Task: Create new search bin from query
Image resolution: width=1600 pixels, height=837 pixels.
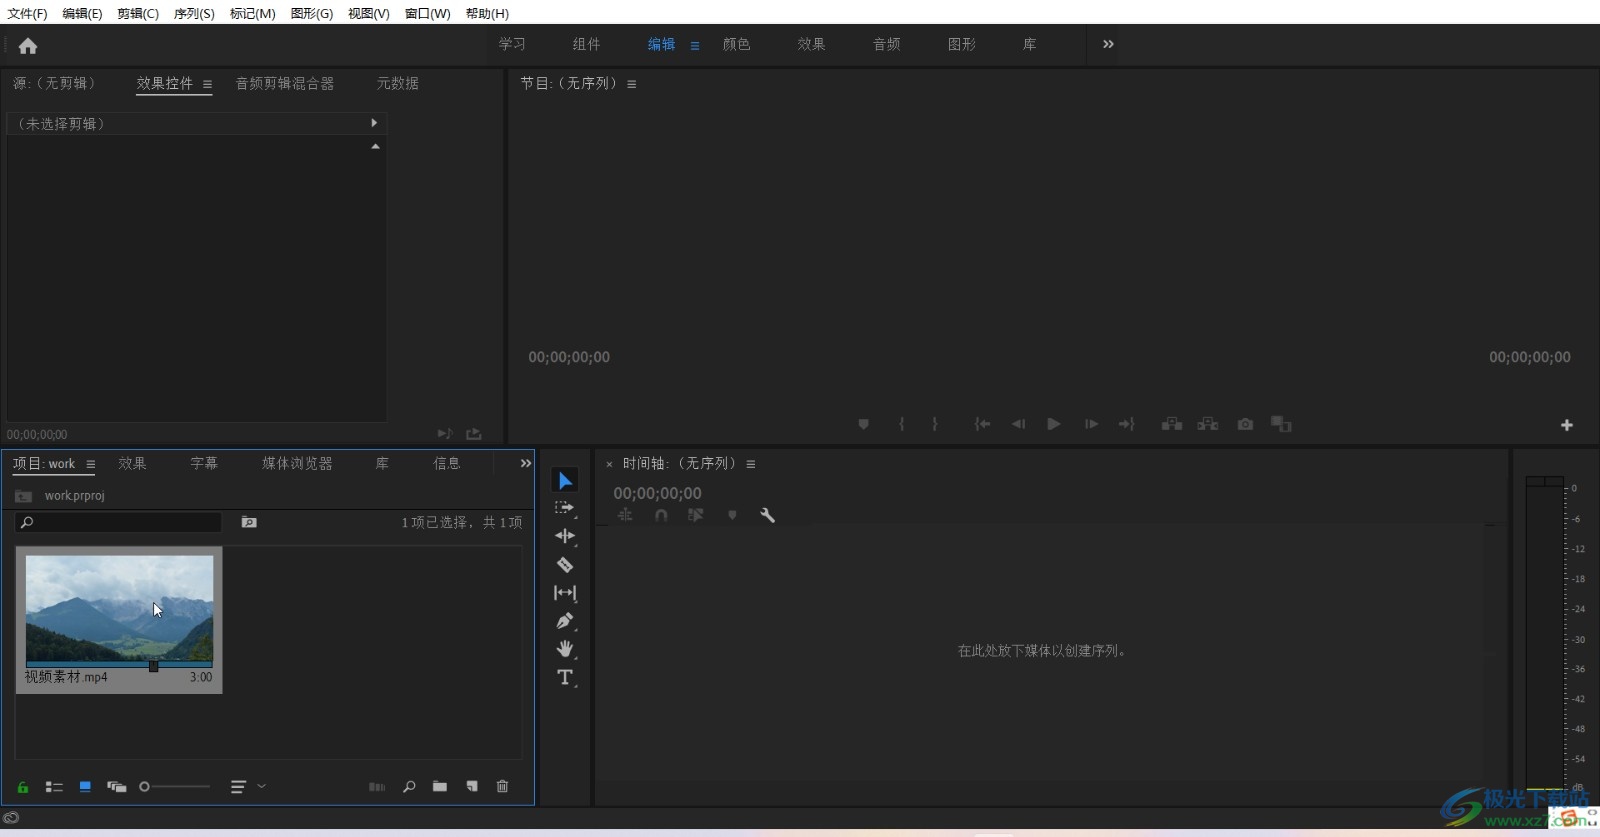Action: click(249, 522)
